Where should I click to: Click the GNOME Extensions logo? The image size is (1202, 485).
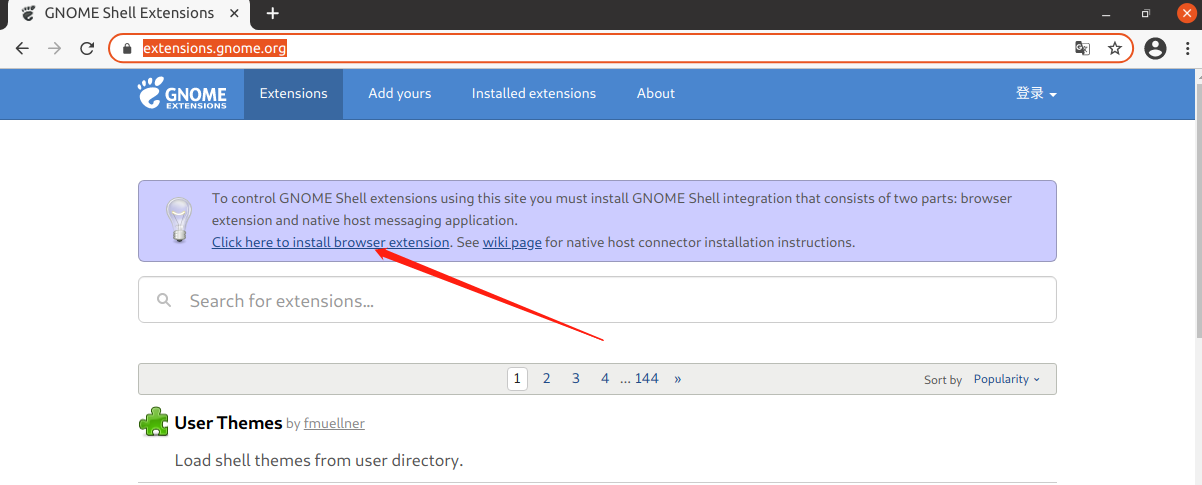pyautogui.click(x=182, y=93)
